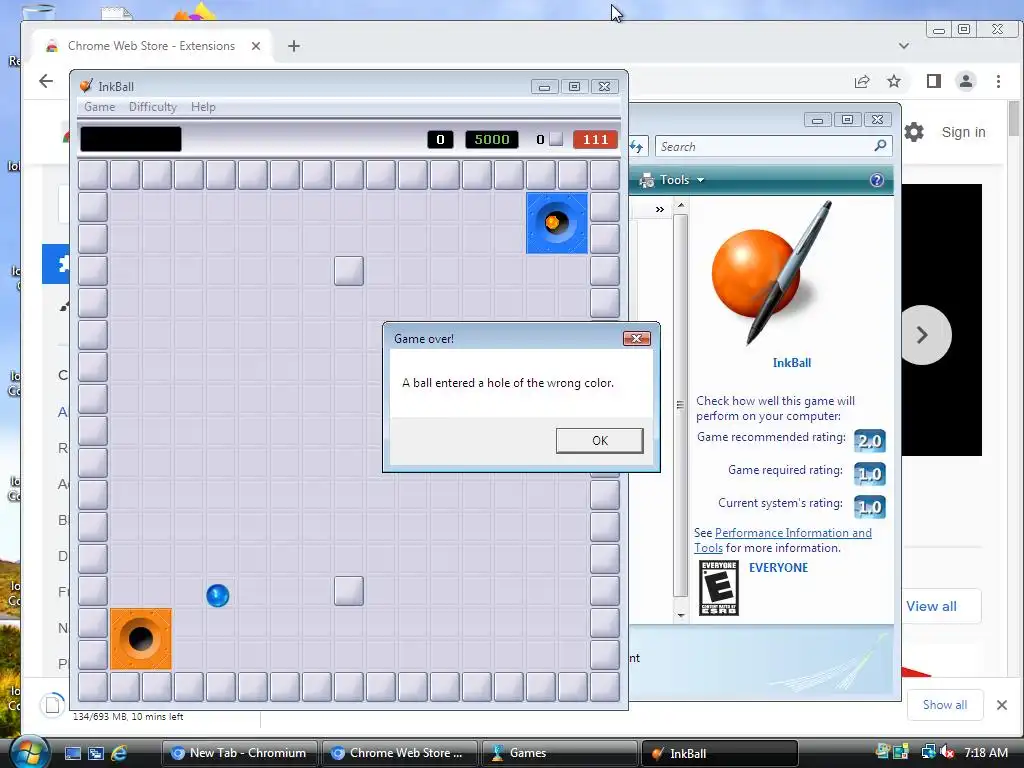Click View all on Web Store

[x=931, y=606]
